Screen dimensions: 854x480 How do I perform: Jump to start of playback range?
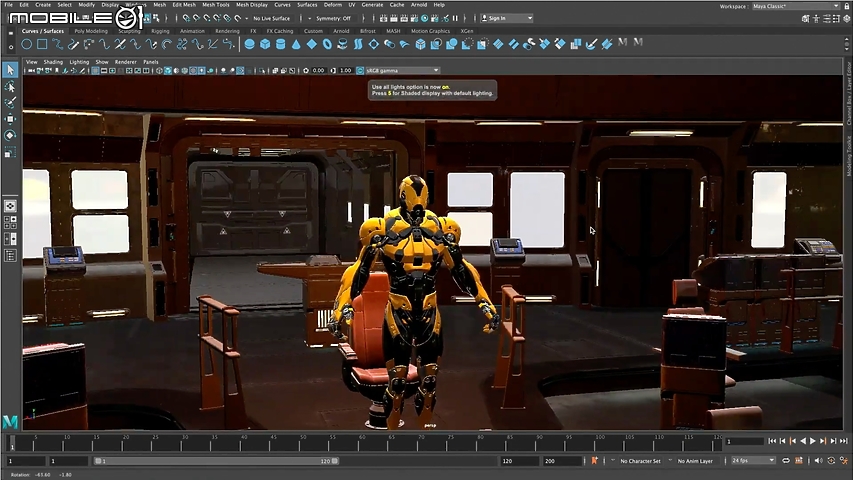coord(772,441)
